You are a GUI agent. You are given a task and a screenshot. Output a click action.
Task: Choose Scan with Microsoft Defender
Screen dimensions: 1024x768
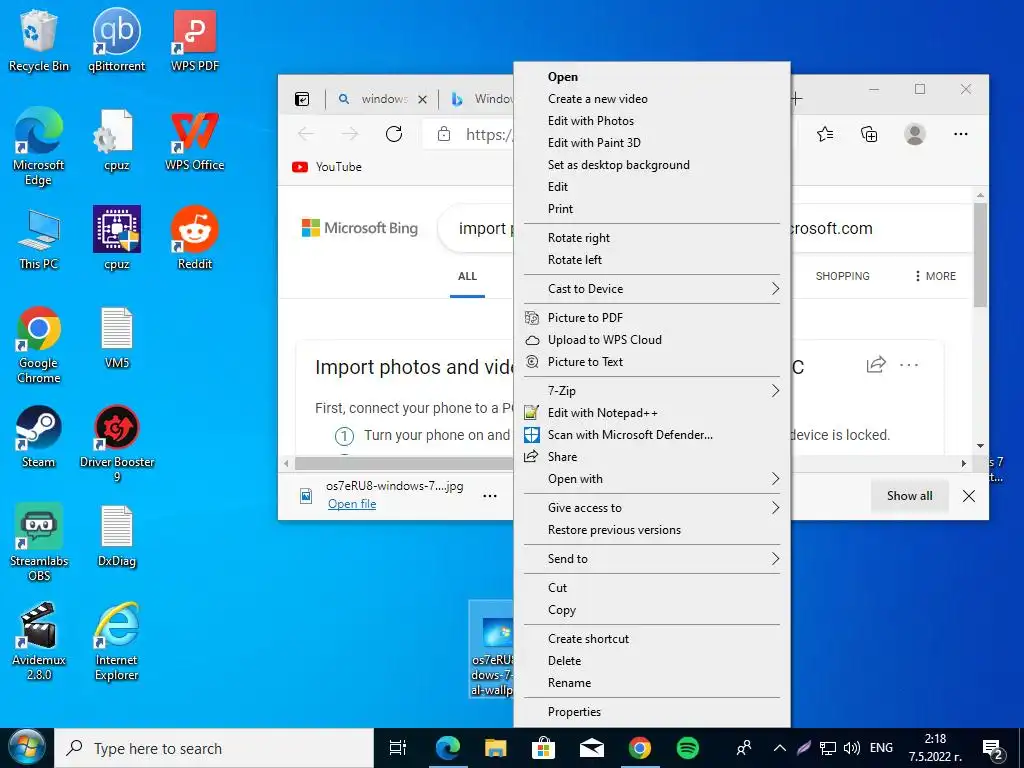tap(652, 434)
